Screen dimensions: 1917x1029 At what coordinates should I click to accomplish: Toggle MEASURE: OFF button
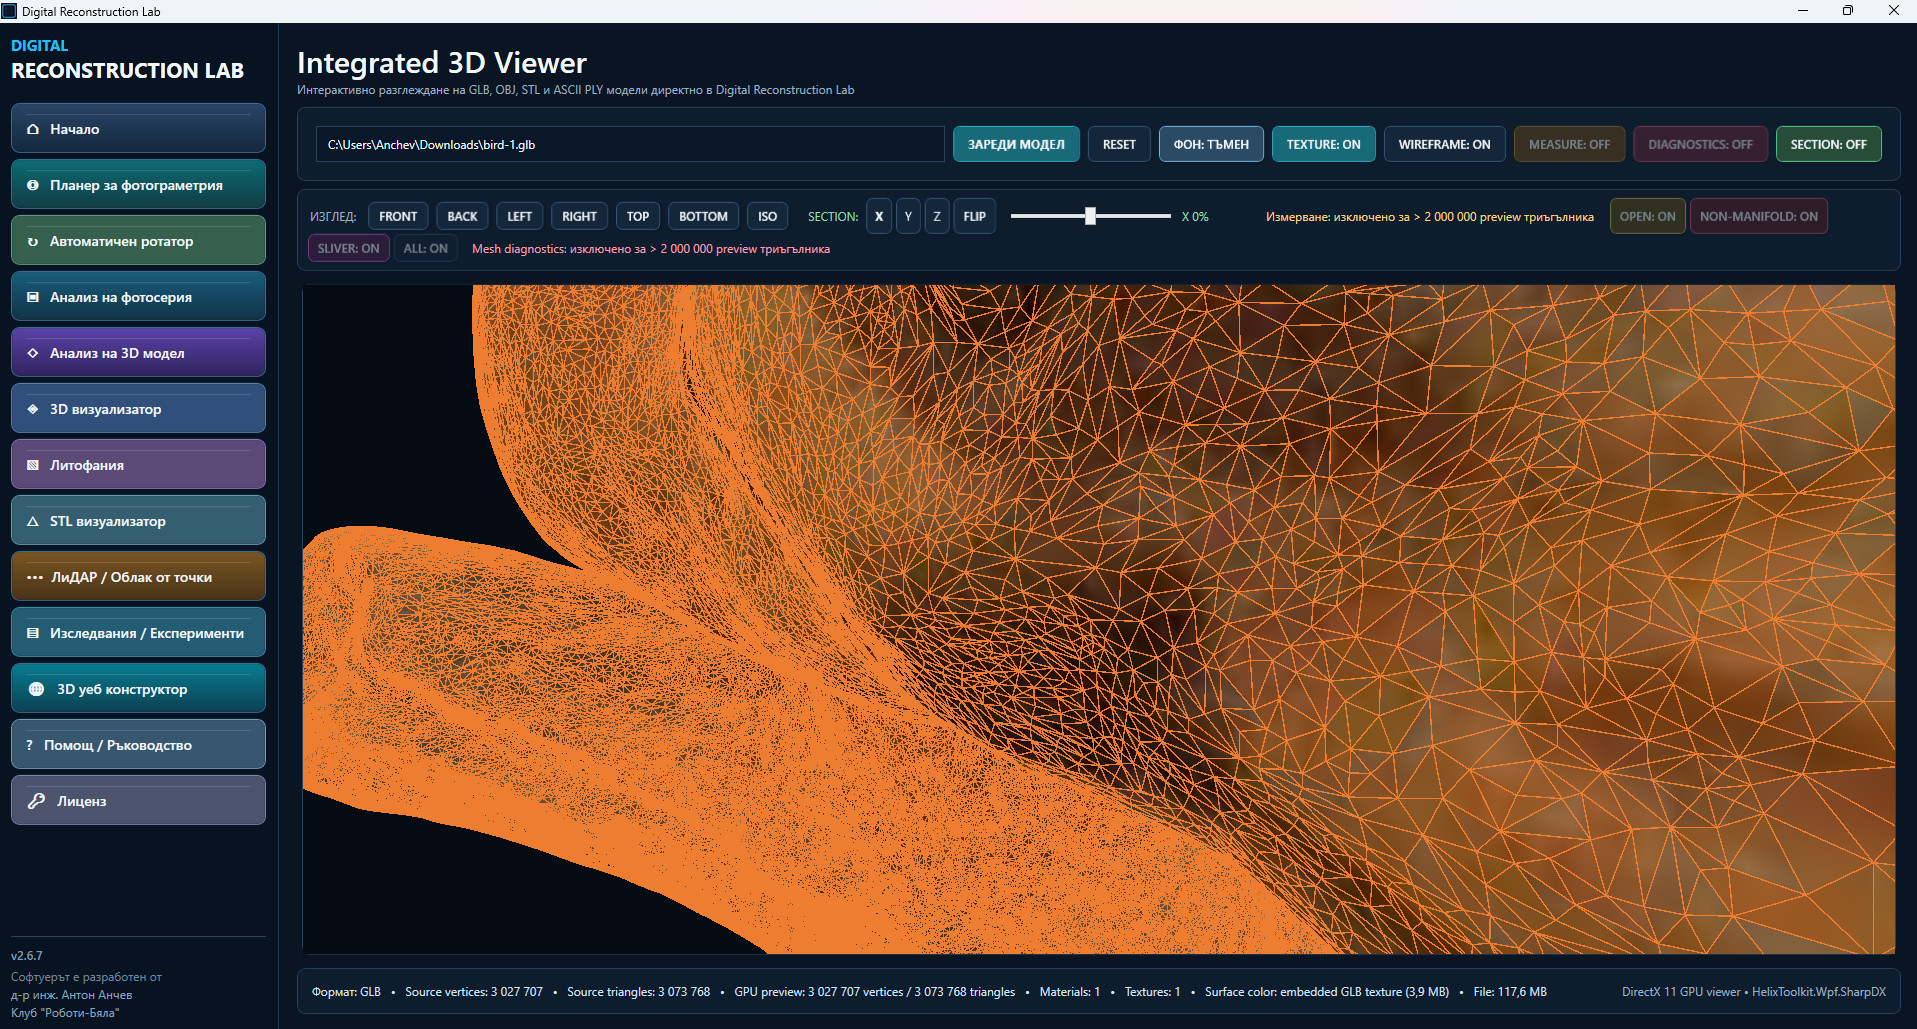[1569, 144]
